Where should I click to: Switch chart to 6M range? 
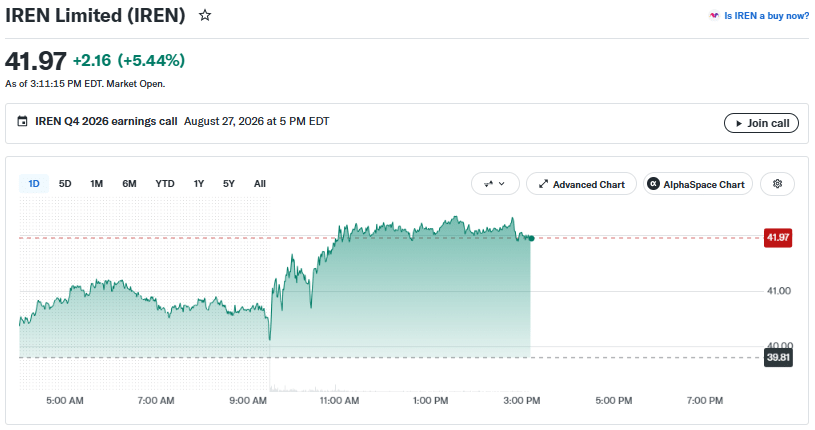(x=129, y=184)
